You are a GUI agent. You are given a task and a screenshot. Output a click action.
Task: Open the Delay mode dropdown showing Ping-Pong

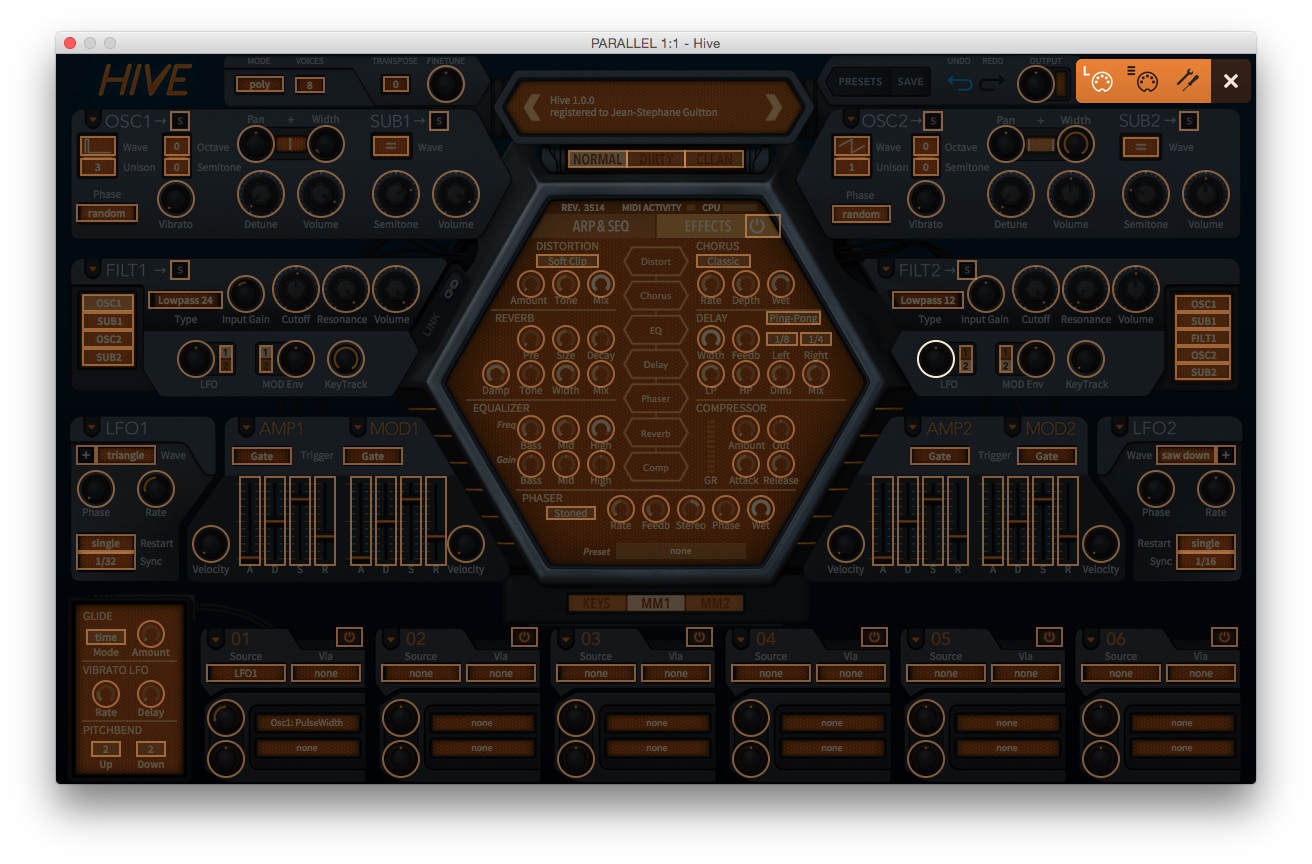coord(793,318)
